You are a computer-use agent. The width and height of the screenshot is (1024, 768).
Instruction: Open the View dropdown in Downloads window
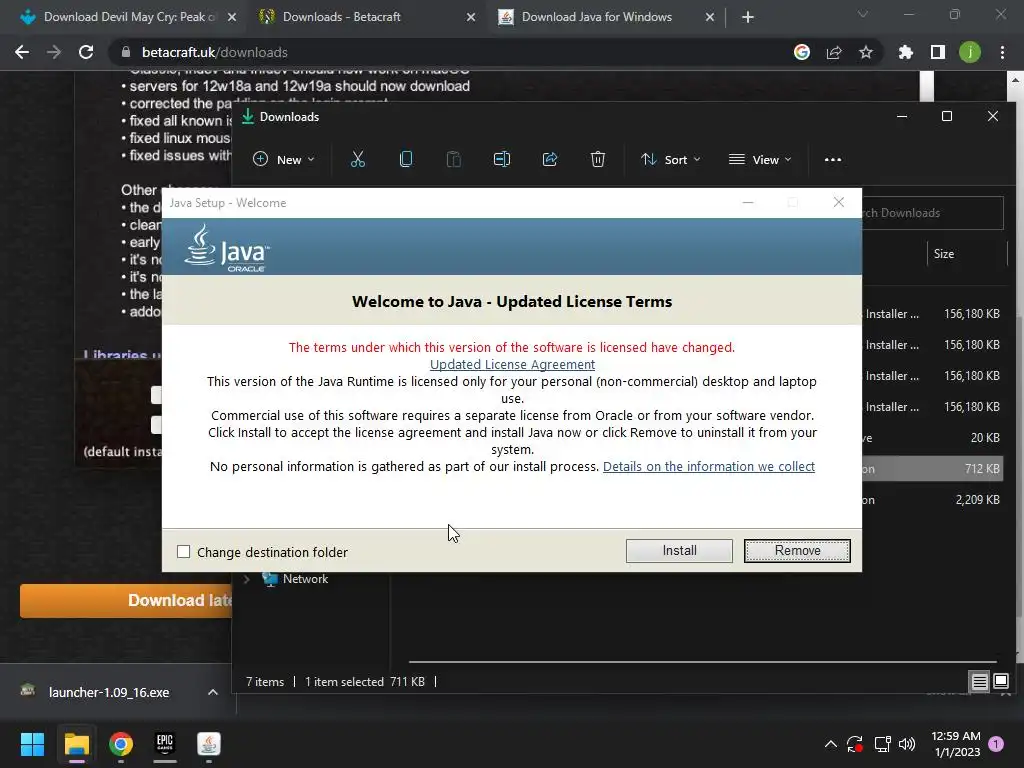click(760, 159)
